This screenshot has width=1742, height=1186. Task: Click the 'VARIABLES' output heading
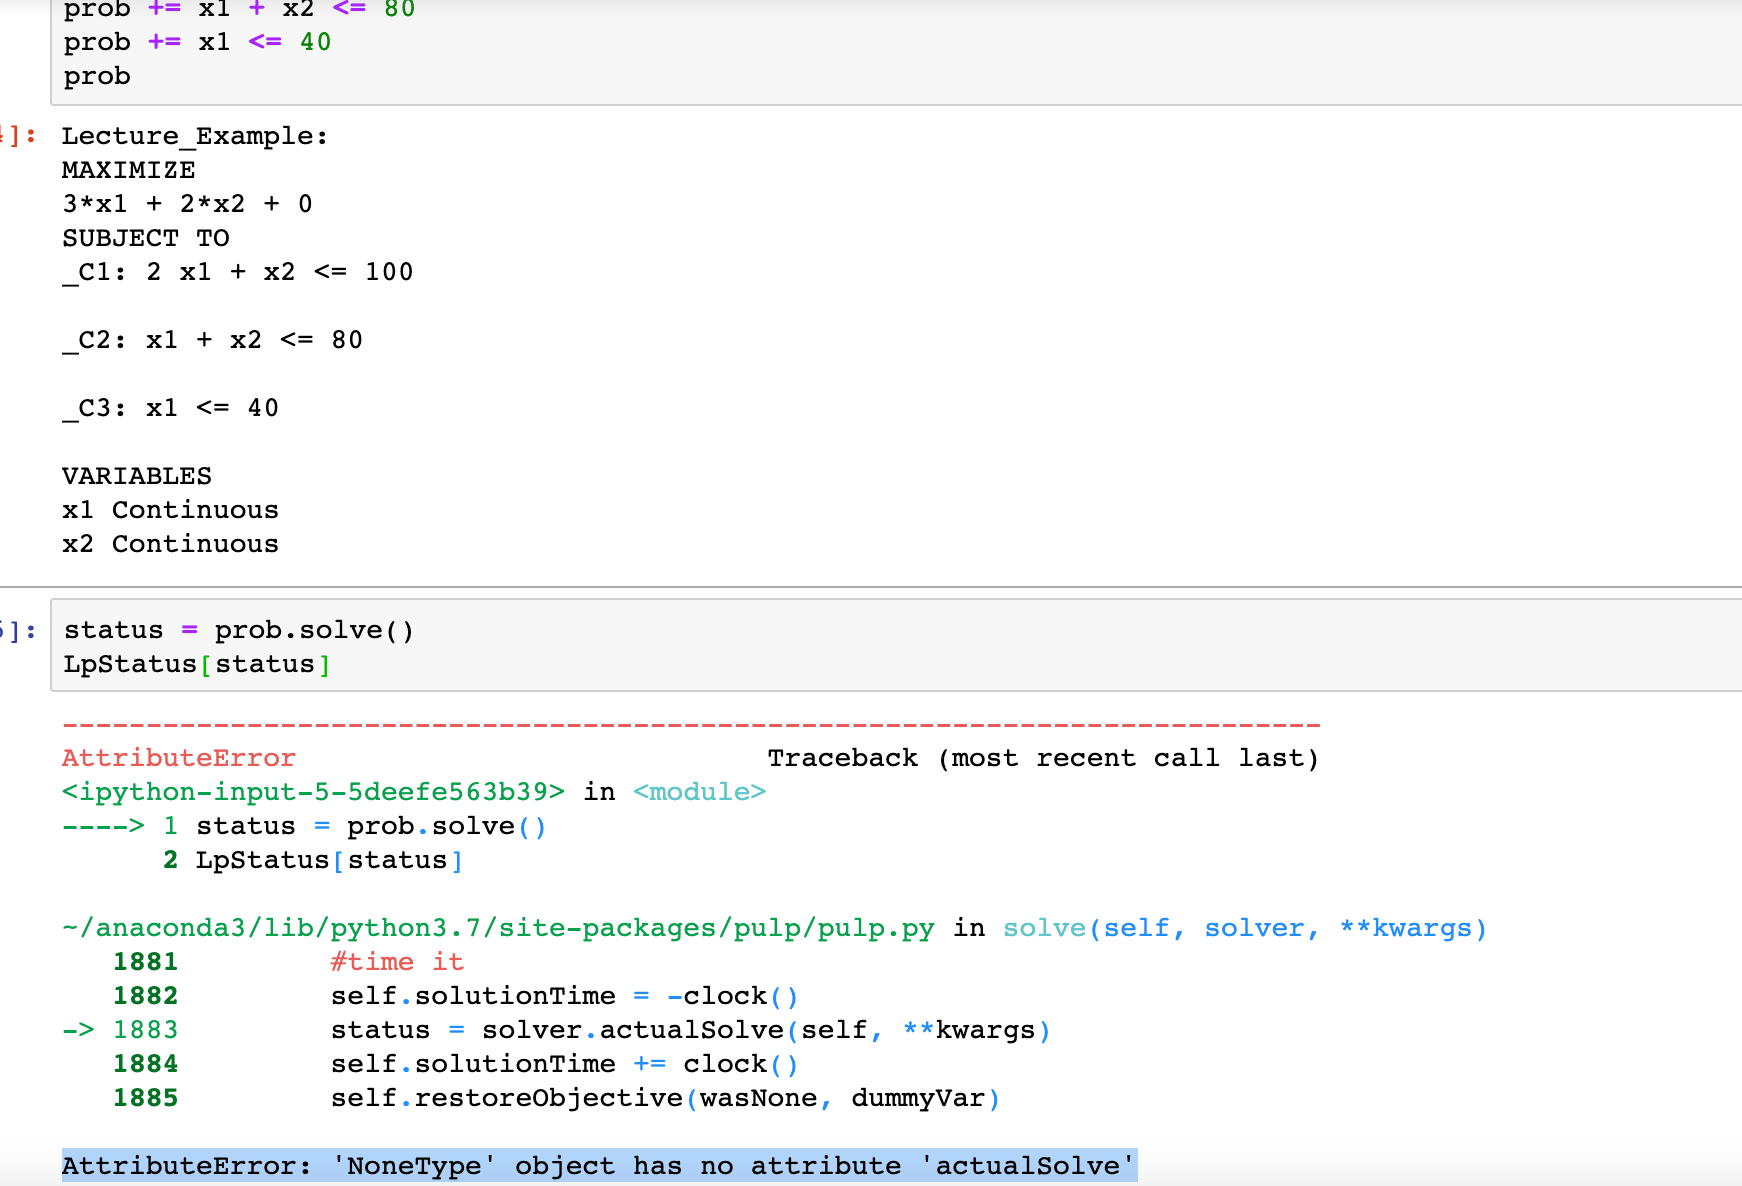(137, 476)
